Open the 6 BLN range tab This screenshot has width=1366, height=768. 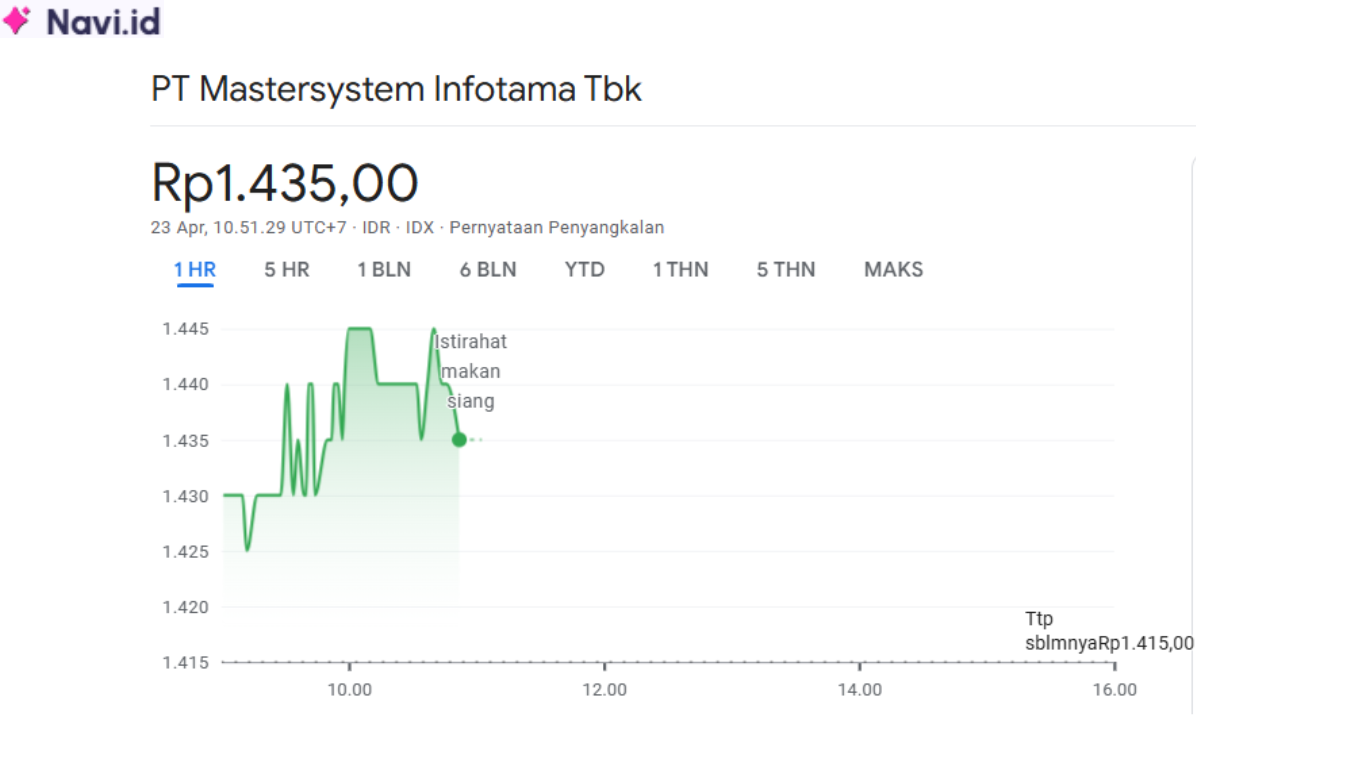pyautogui.click(x=488, y=269)
